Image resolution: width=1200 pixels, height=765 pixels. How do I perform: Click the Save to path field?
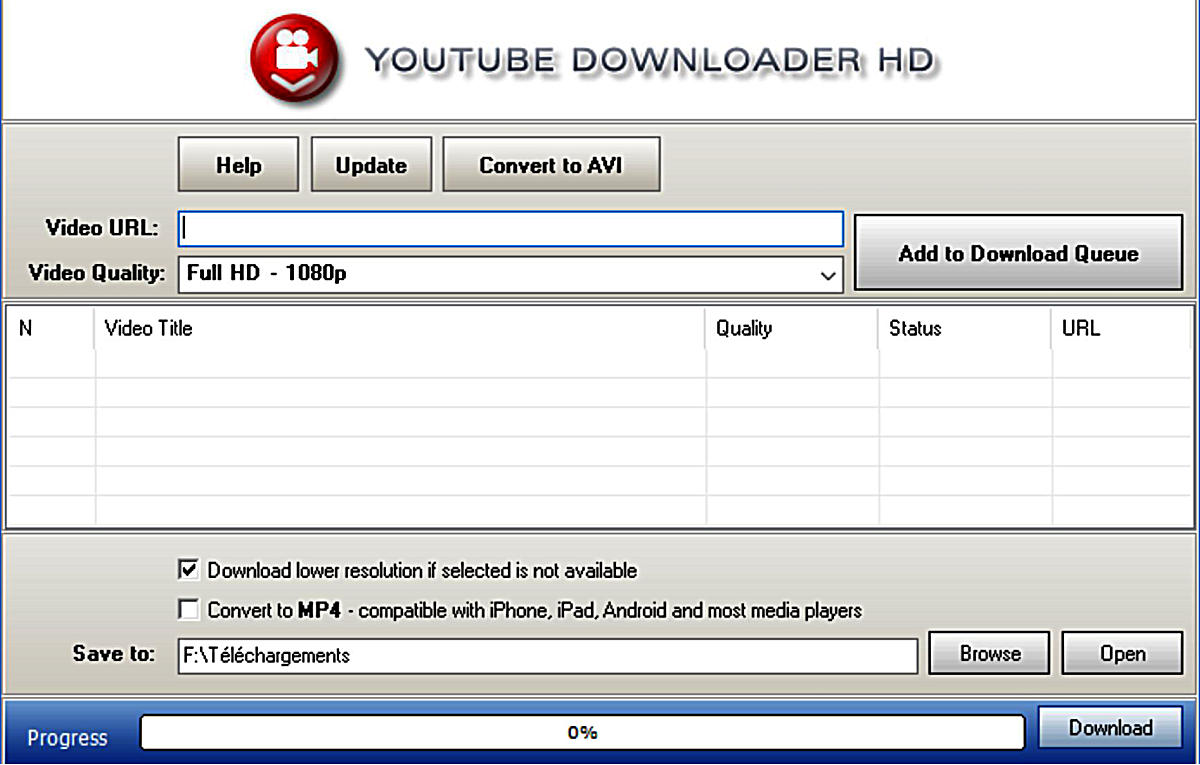click(548, 656)
